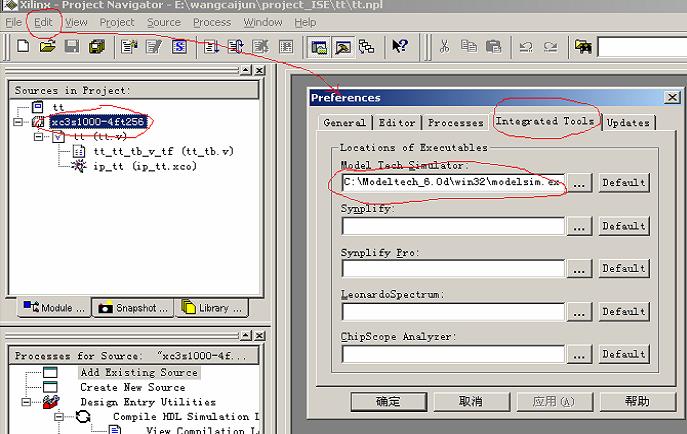Screen dimensions: 687x434
Task: Click the Paste clipboard icon
Action: coord(493,46)
